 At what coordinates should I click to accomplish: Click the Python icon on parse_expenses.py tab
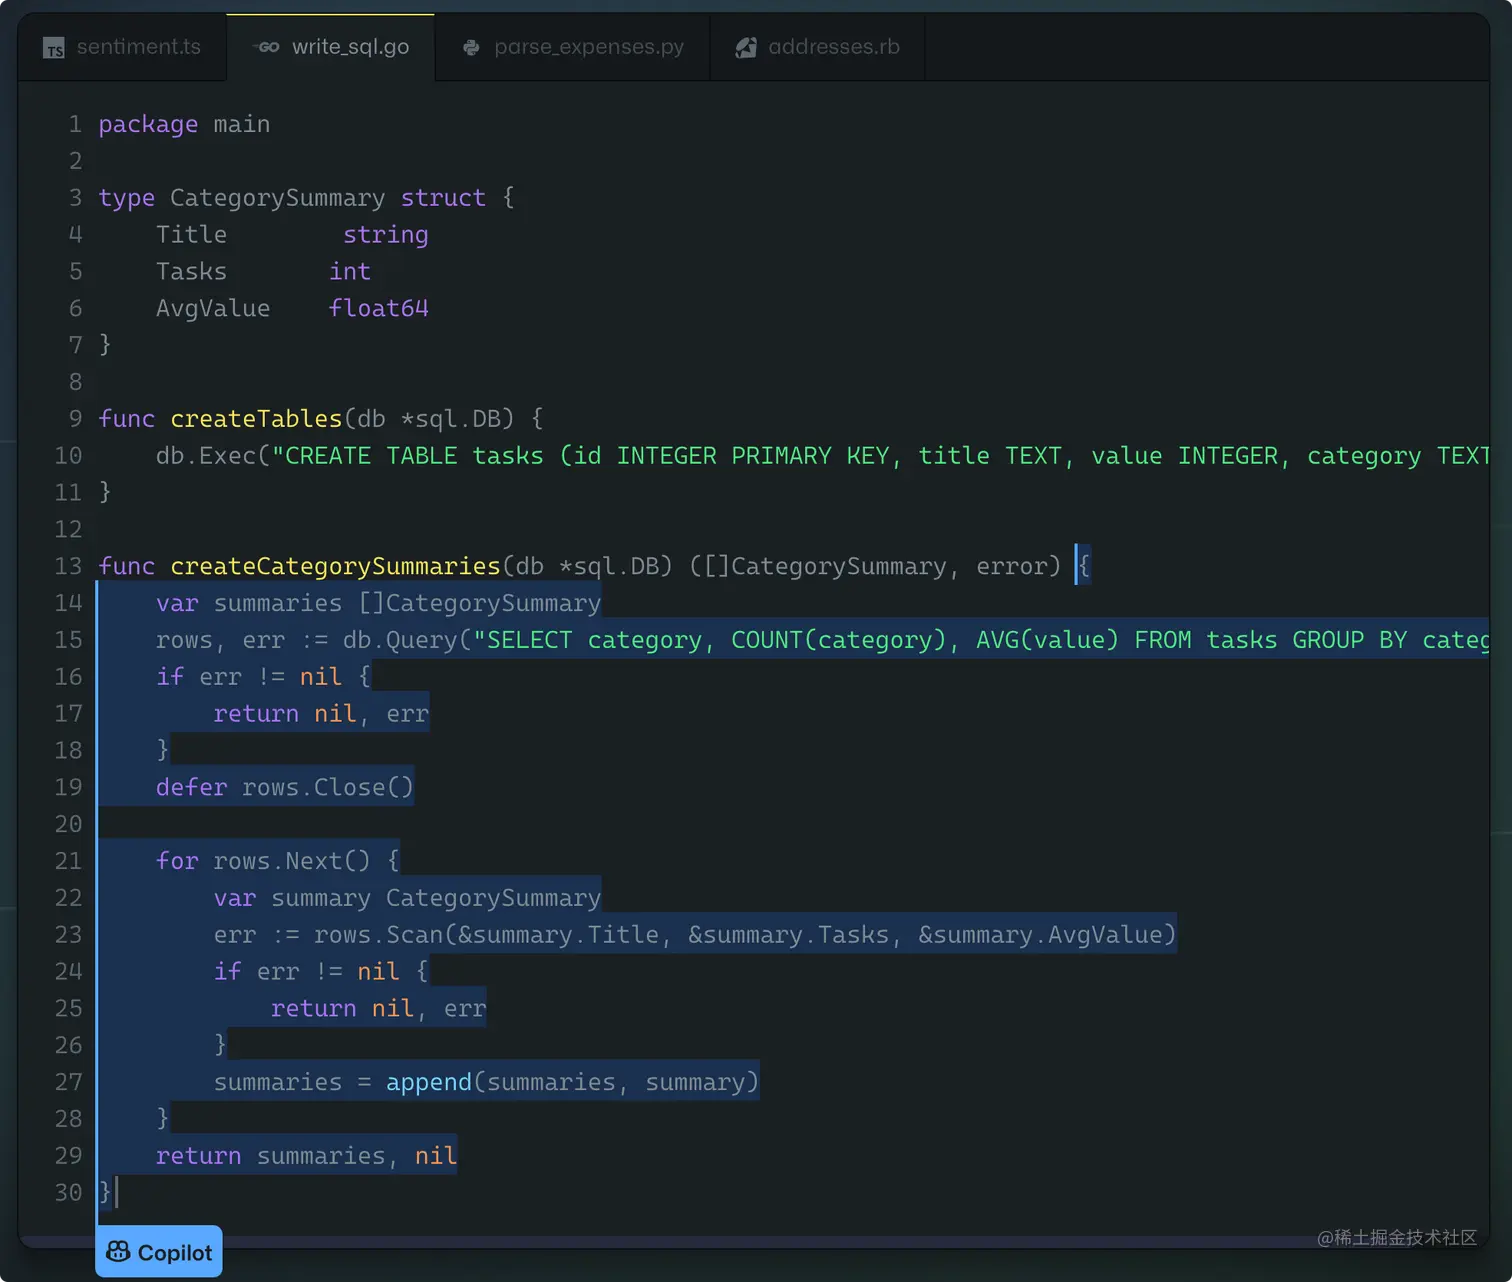[471, 48]
